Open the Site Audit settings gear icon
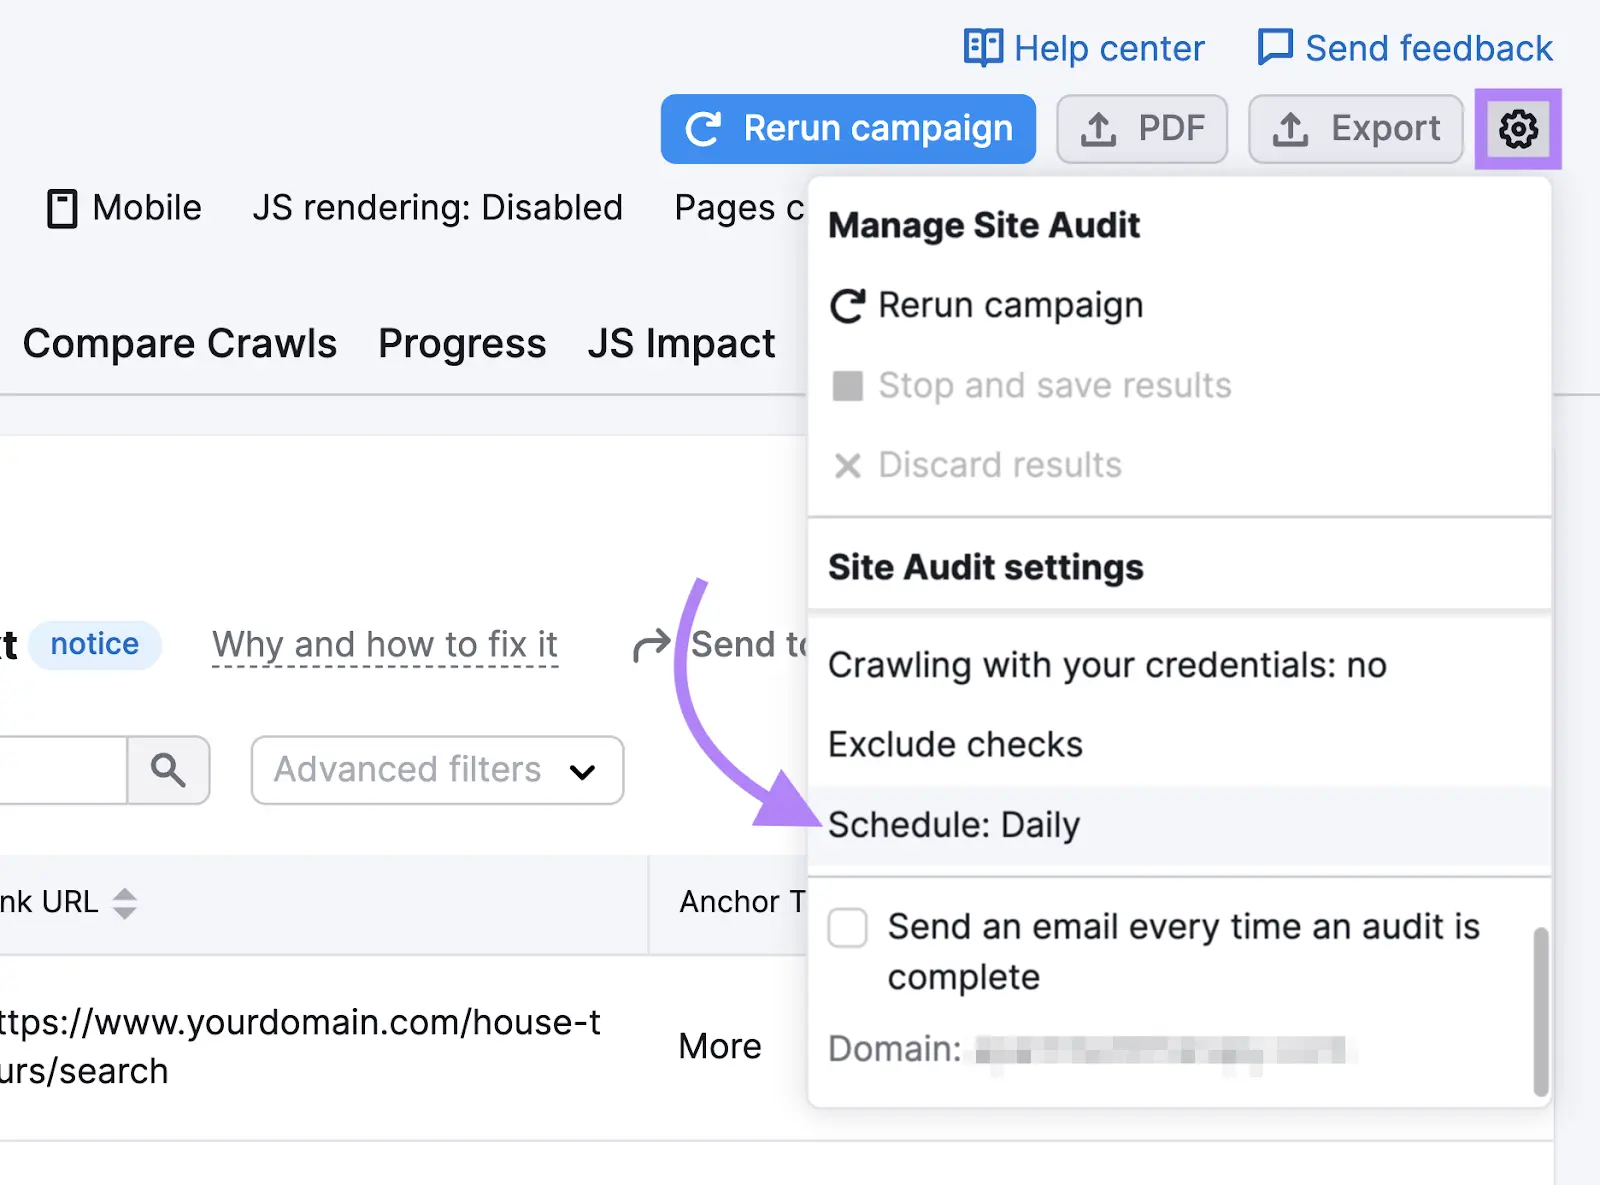 click(1517, 129)
